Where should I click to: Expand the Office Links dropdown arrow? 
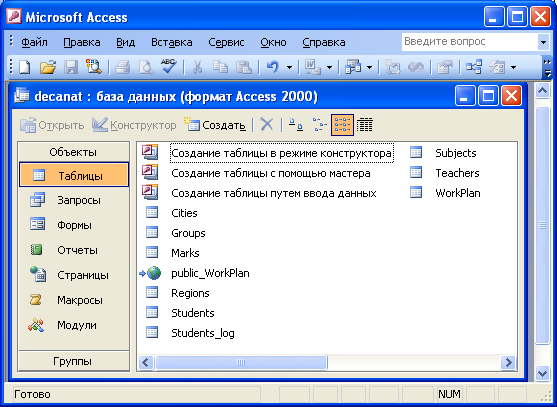click(x=329, y=67)
